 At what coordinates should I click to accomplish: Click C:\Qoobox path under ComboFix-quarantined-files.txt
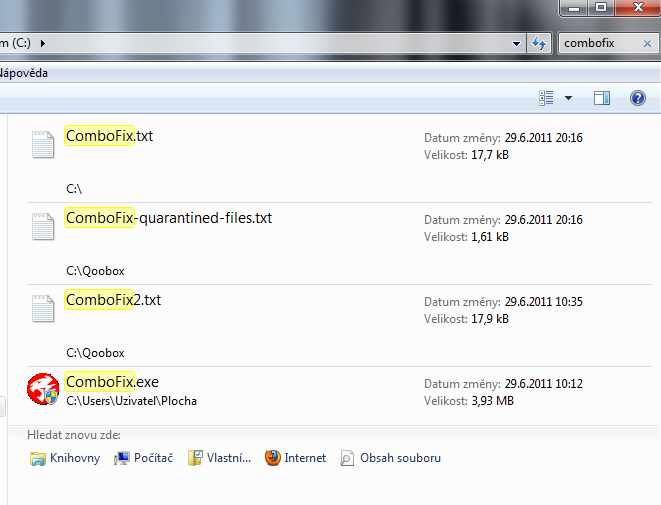pos(95,271)
